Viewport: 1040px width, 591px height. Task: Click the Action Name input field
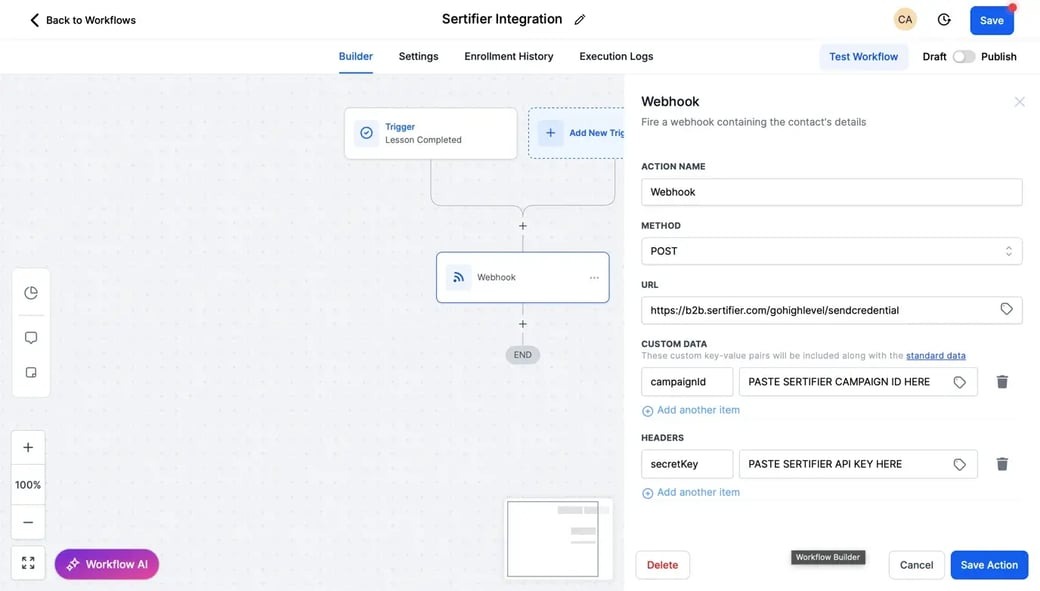point(831,192)
